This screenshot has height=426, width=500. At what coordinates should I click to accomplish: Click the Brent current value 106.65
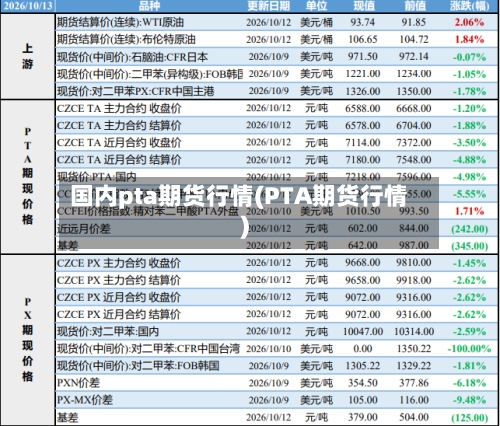click(363, 39)
